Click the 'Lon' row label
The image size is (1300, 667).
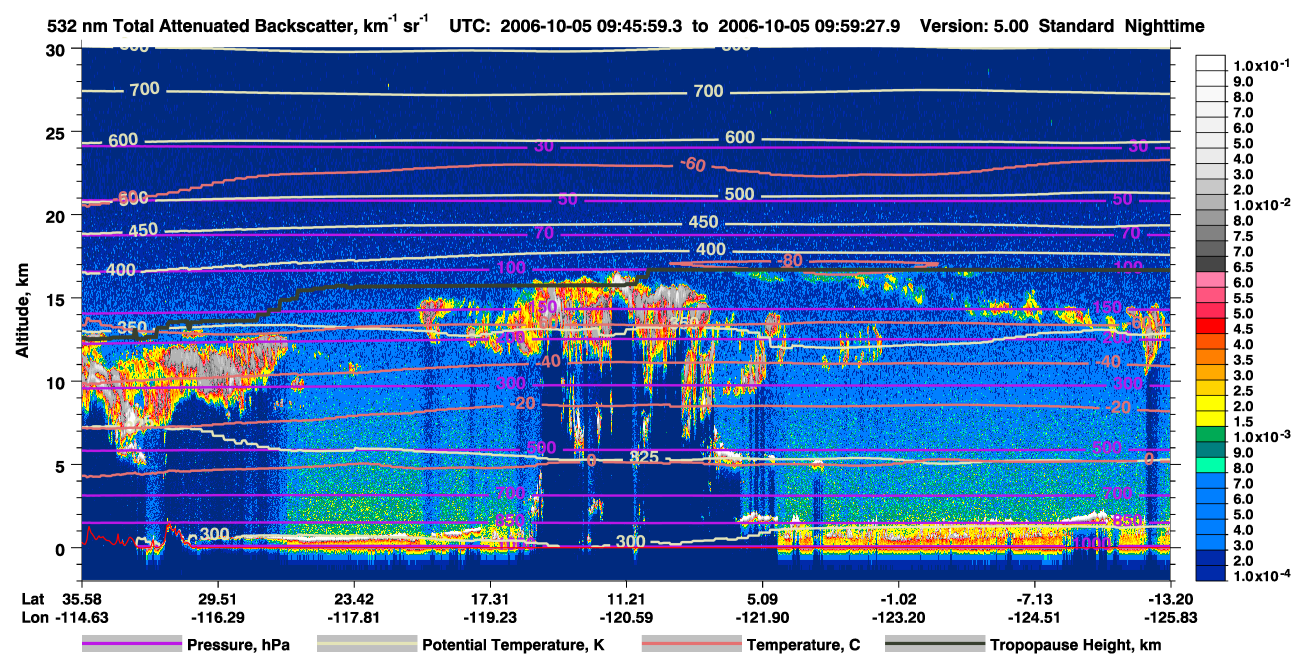(34, 617)
